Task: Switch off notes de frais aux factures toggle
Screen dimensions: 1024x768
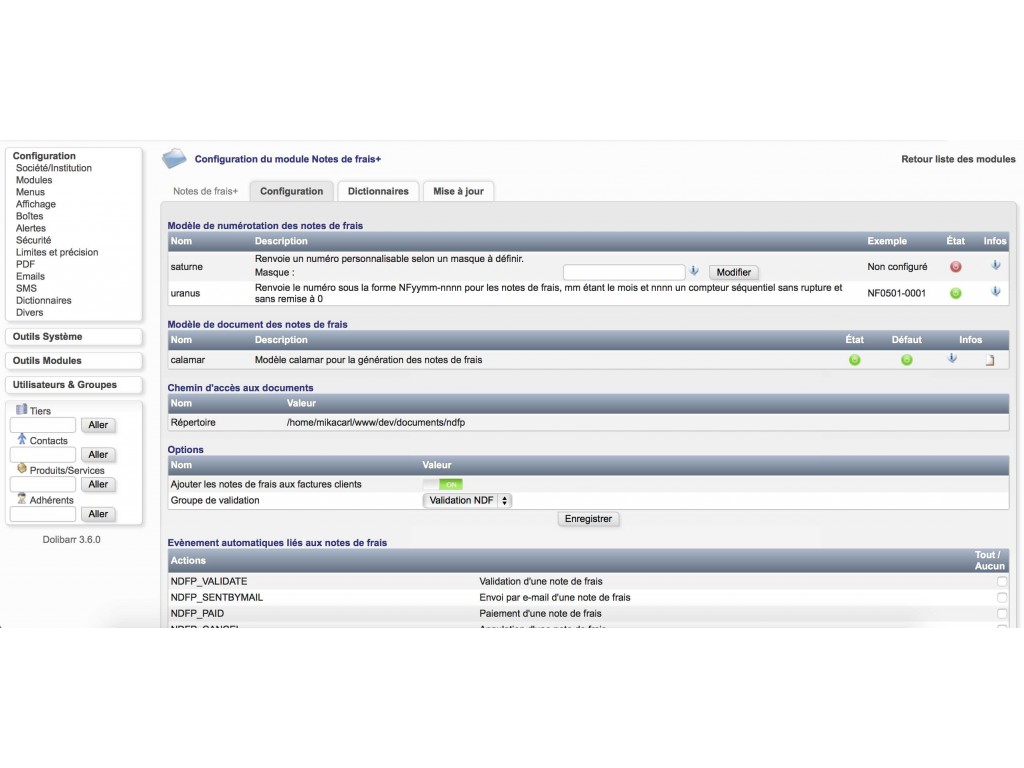Action: tap(443, 485)
